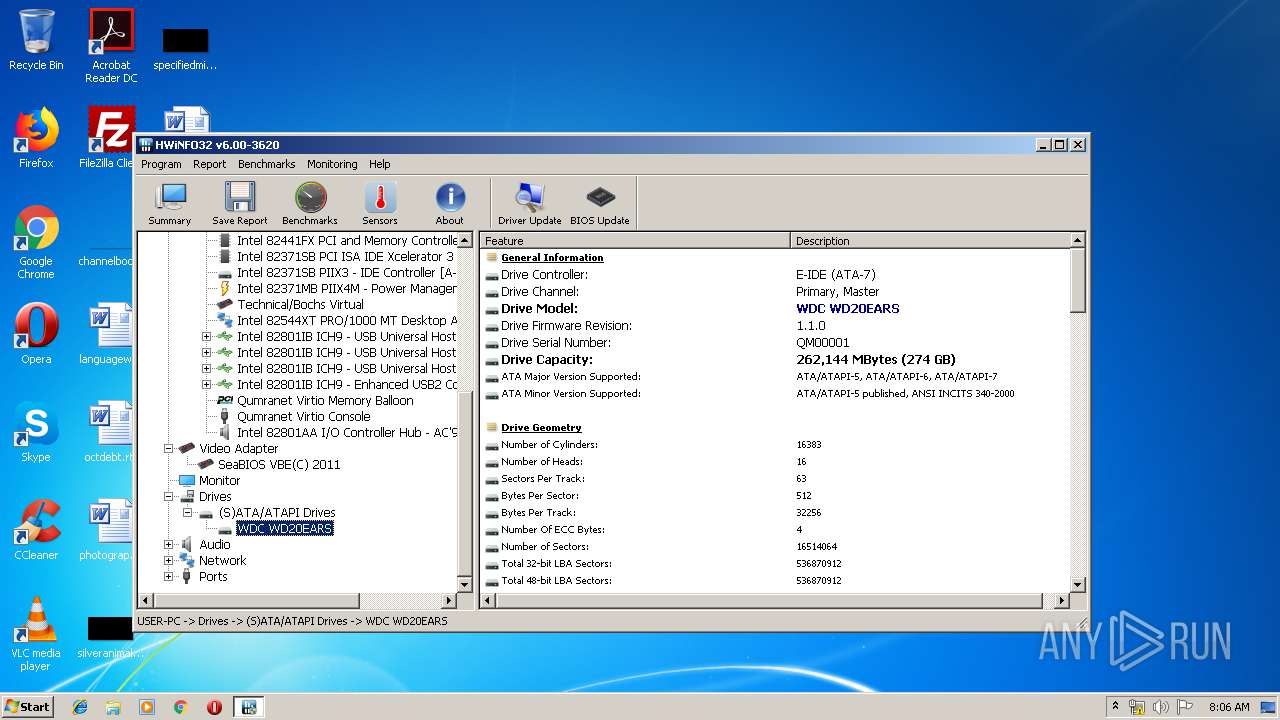
Task: Click the tree pane horizontal scrollbar right arrow
Action: 449,601
